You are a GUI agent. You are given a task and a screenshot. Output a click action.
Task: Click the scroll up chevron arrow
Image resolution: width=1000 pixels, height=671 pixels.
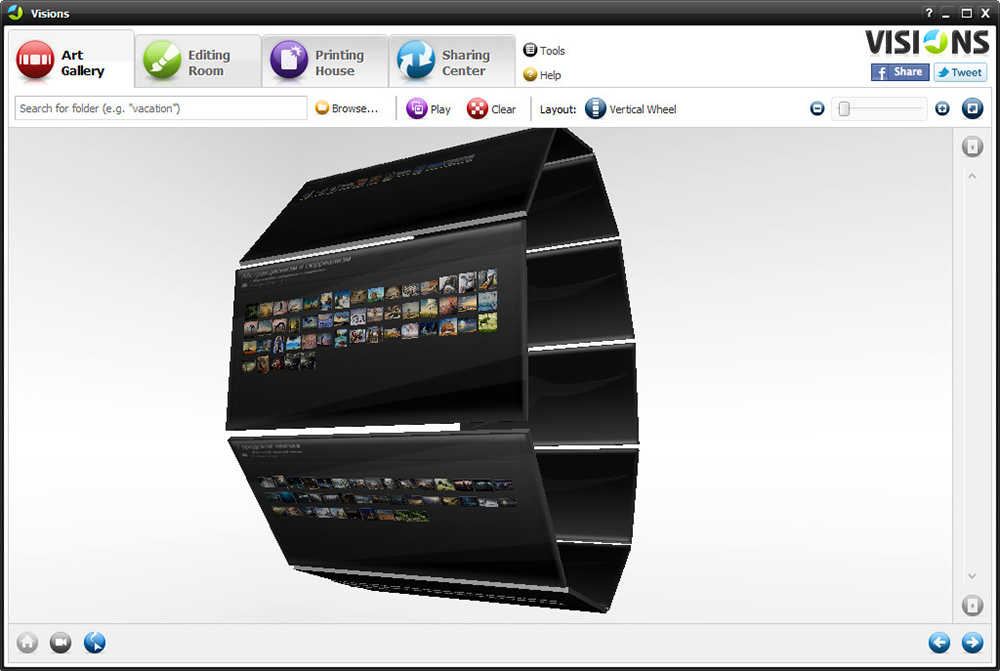972,176
